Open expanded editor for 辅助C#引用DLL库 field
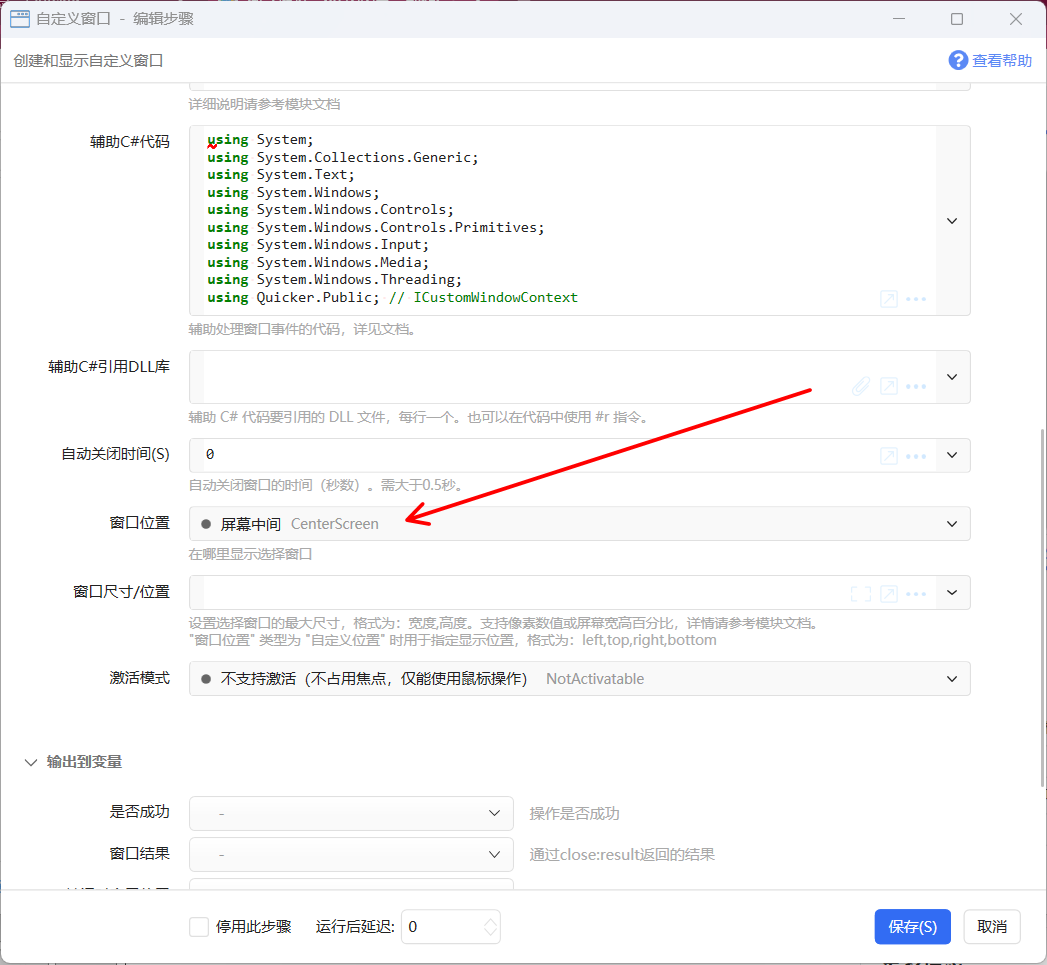Screen dimensions: 1047x965 tap(889, 386)
